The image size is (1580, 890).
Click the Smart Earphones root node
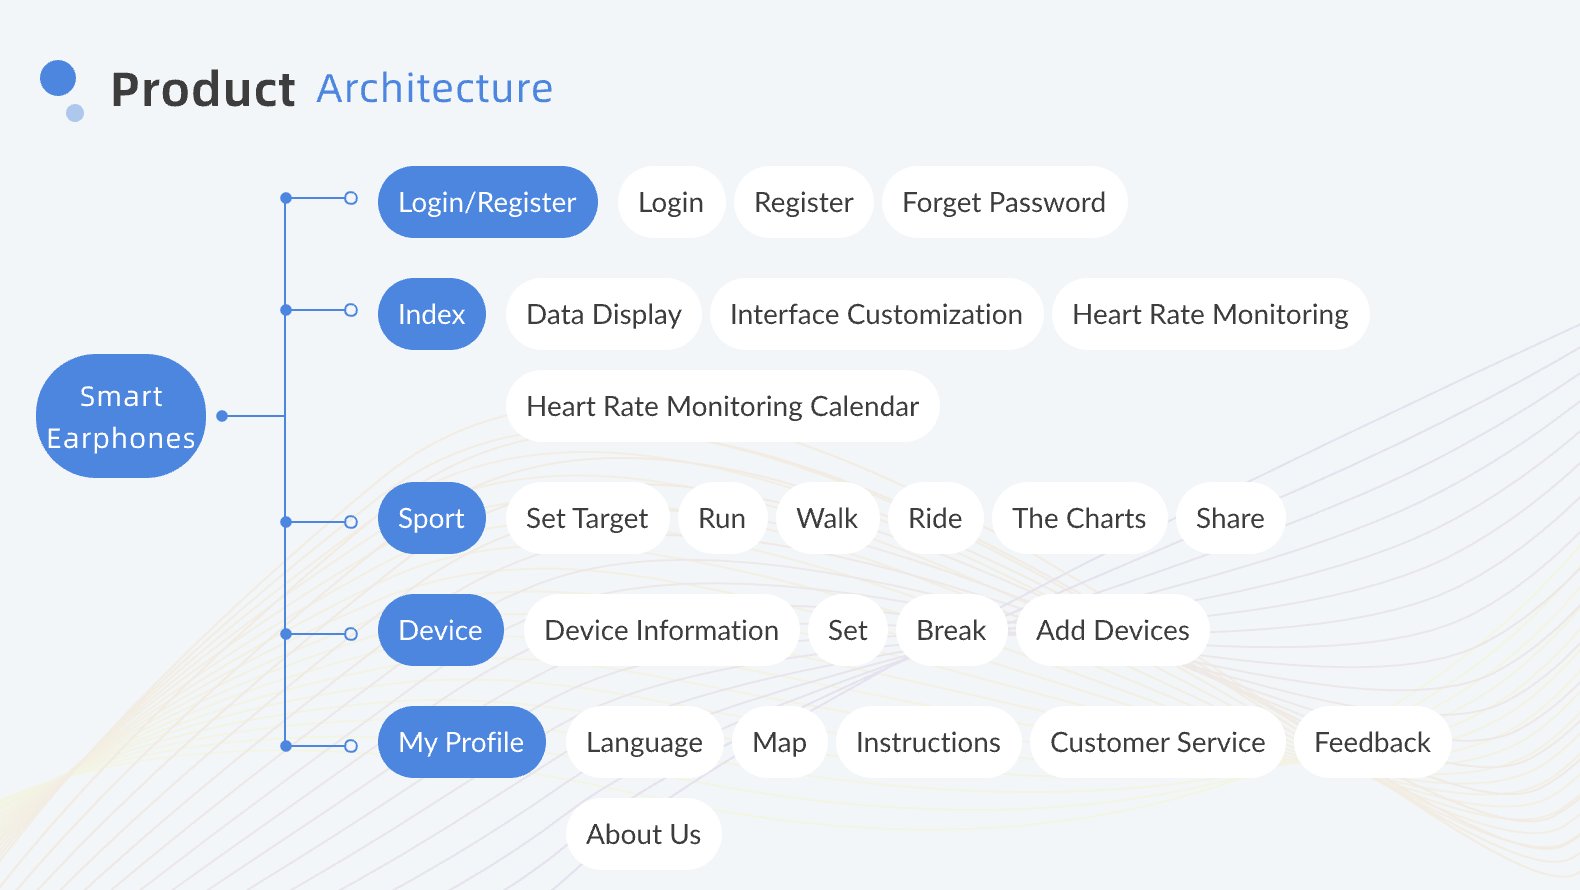click(121, 416)
